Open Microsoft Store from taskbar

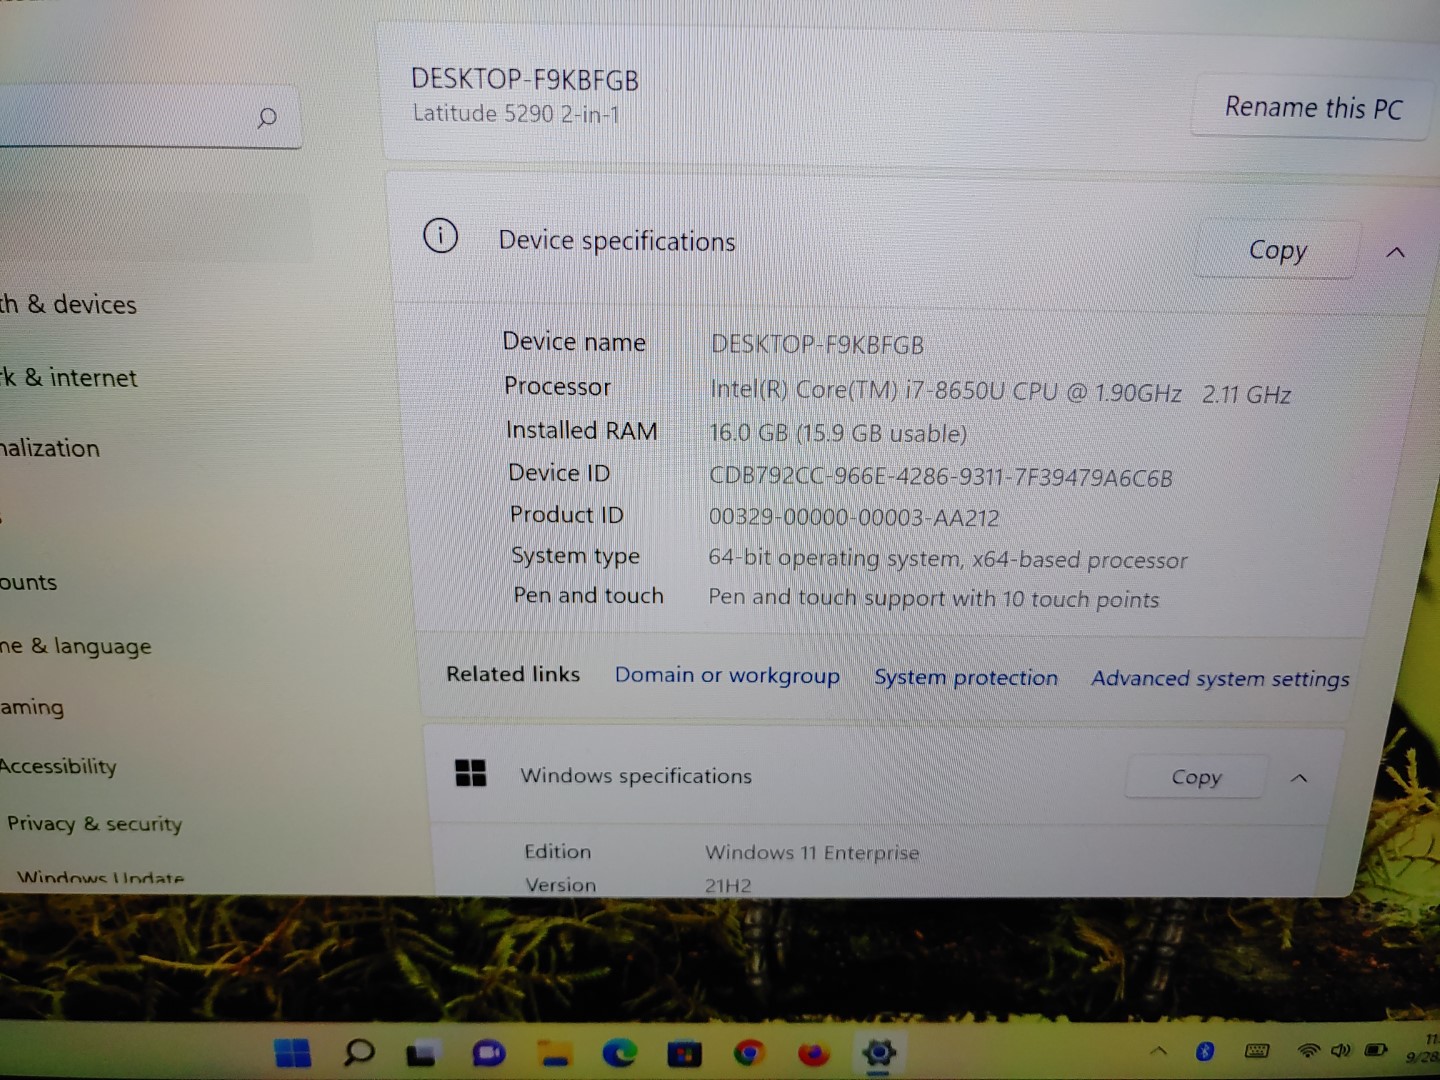tap(684, 1054)
